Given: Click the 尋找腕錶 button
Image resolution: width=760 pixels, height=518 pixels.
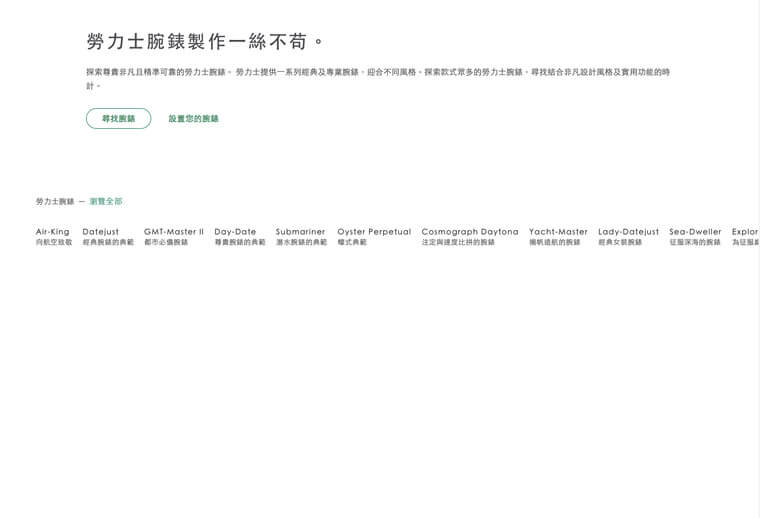Looking at the screenshot, I should click(x=118, y=119).
